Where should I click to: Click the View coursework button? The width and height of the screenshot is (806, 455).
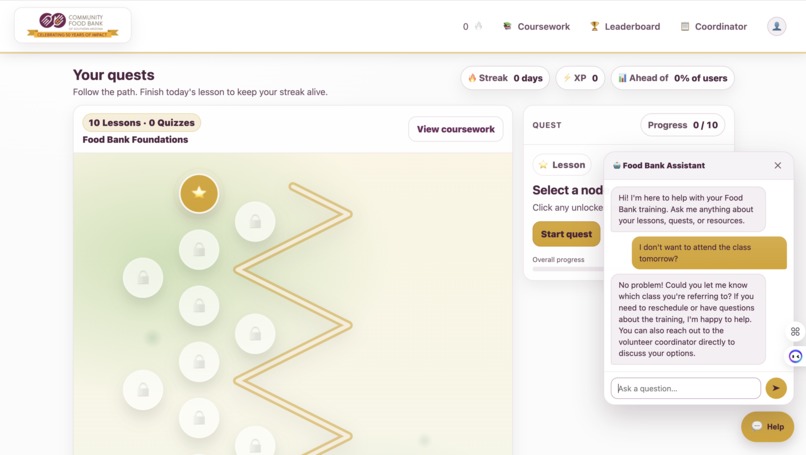point(455,129)
